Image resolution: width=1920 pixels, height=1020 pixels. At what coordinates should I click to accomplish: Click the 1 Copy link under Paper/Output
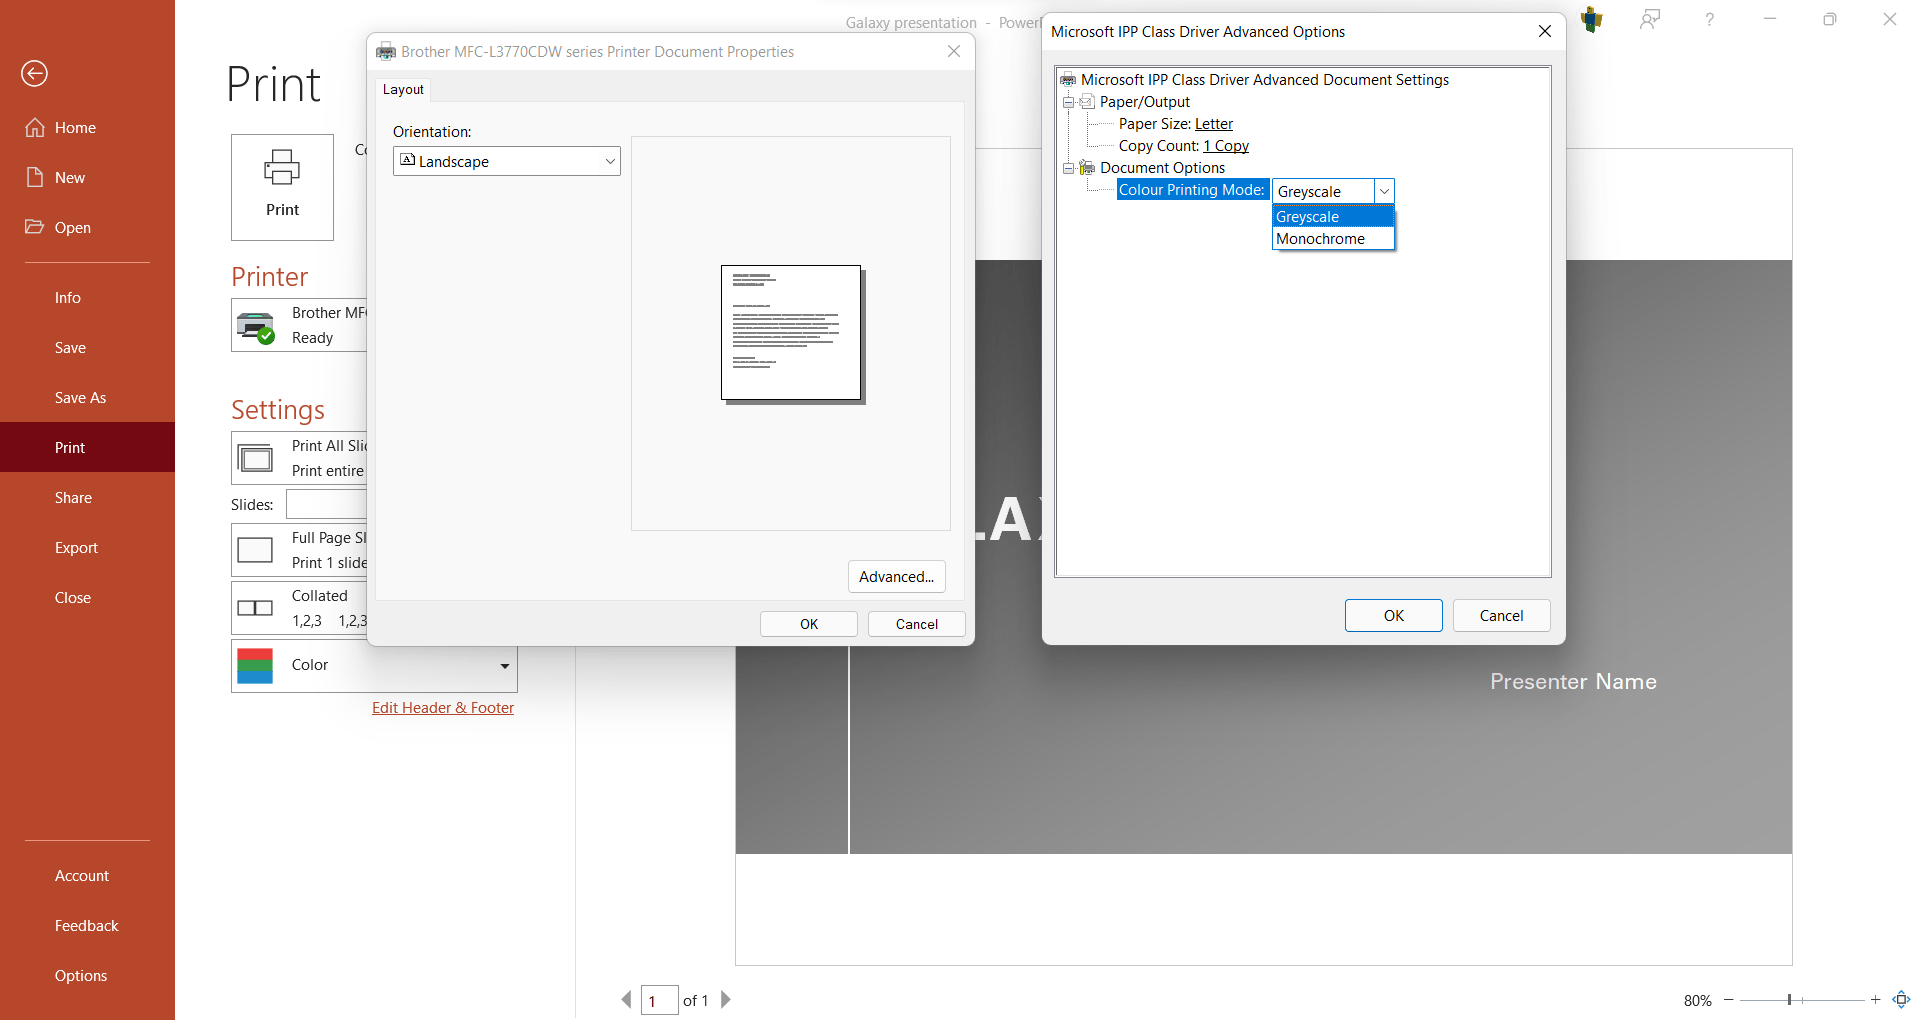click(1226, 145)
